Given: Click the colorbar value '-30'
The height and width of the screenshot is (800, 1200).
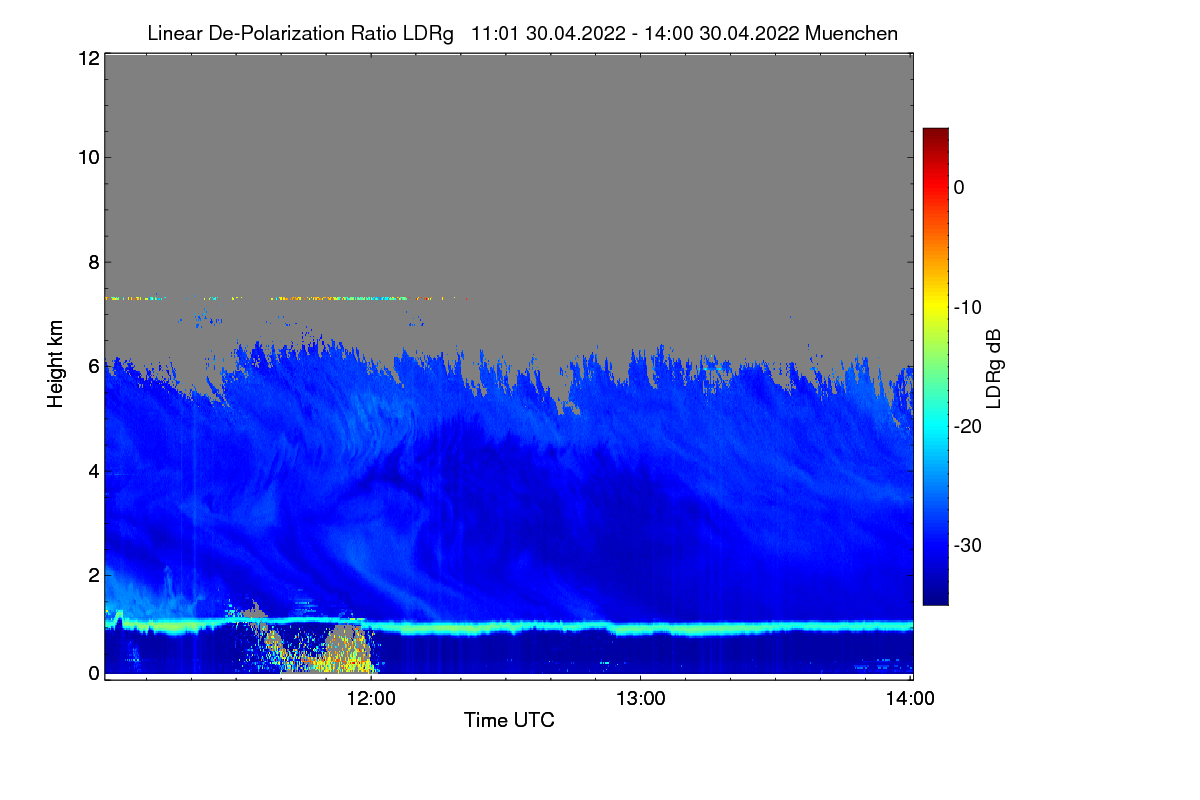Looking at the screenshot, I should pos(967,546).
